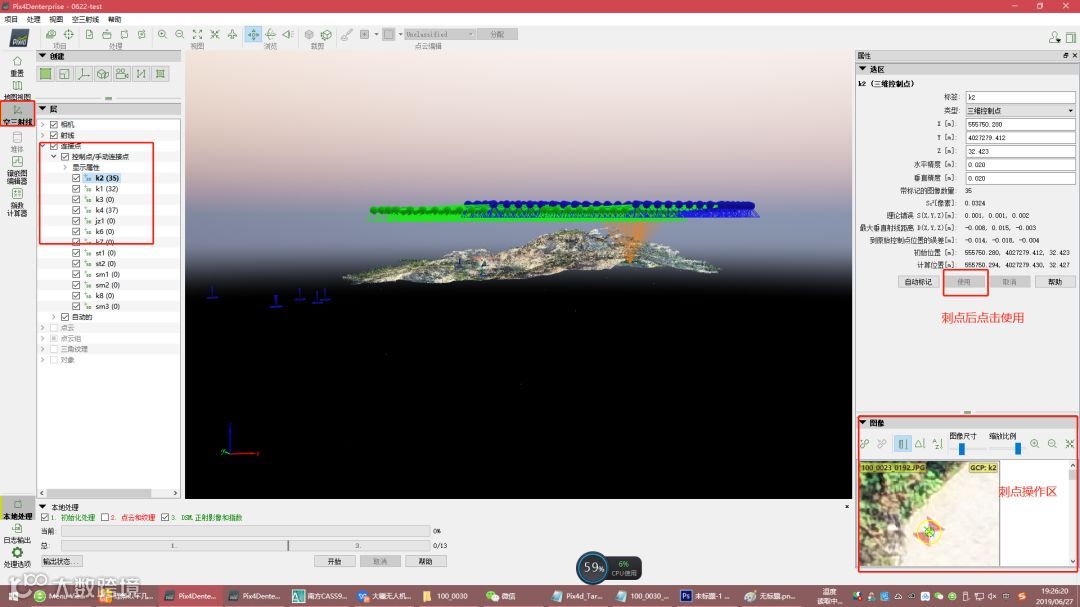Image resolution: width=1080 pixels, height=607 pixels.
Task: Open 南方CASS9 from the taskbar
Action: [x=319, y=596]
